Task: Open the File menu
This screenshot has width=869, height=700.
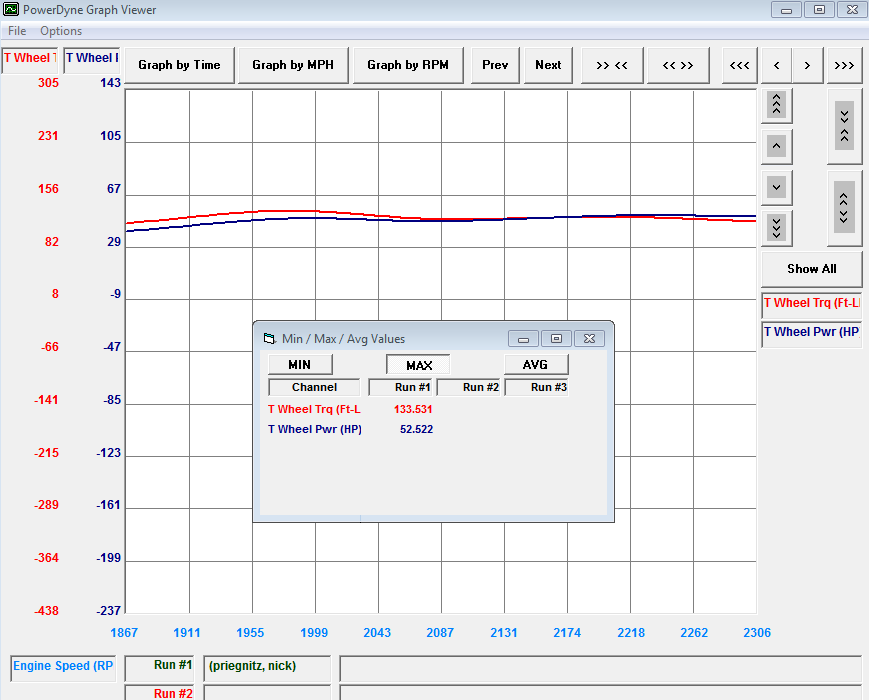Action: (17, 31)
